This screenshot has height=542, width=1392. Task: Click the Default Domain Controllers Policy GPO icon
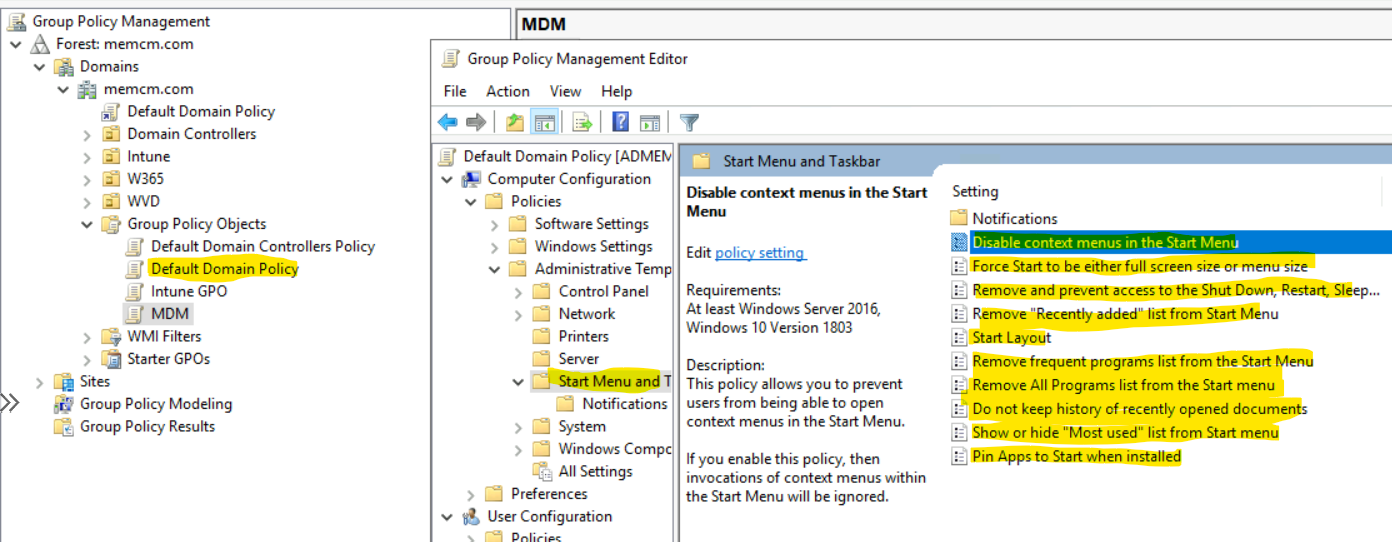coord(135,246)
